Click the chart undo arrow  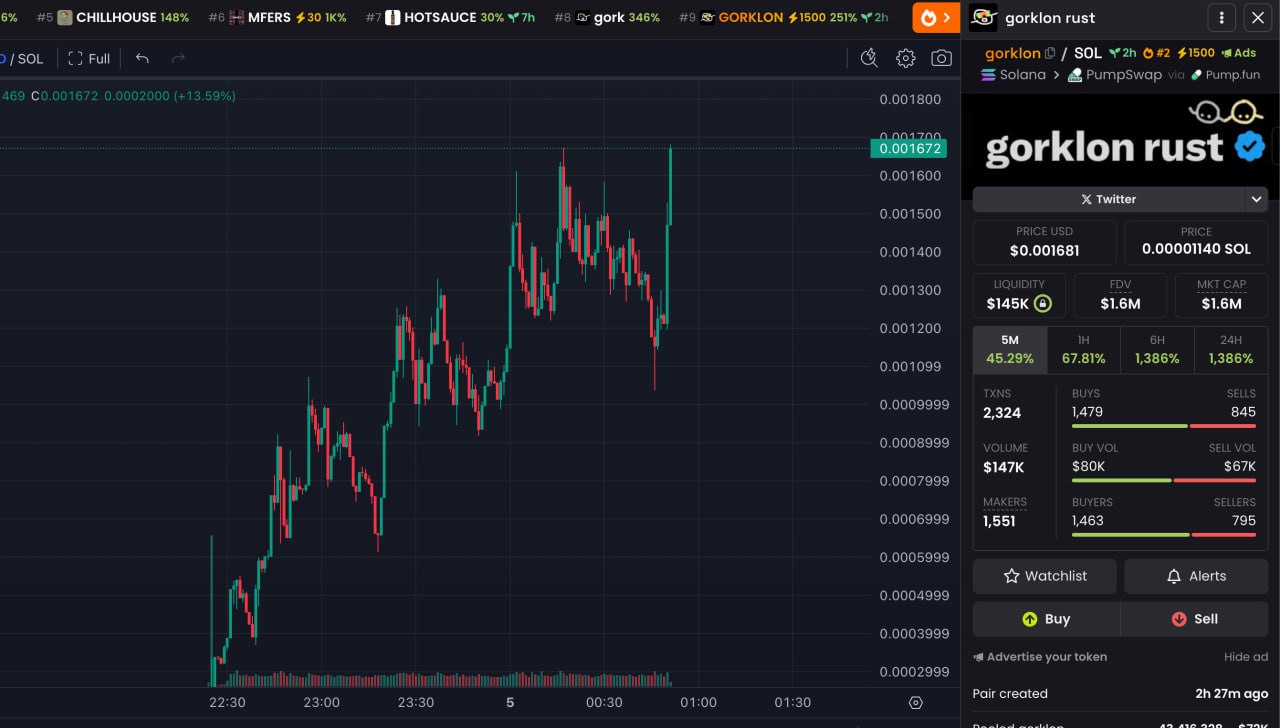(142, 59)
